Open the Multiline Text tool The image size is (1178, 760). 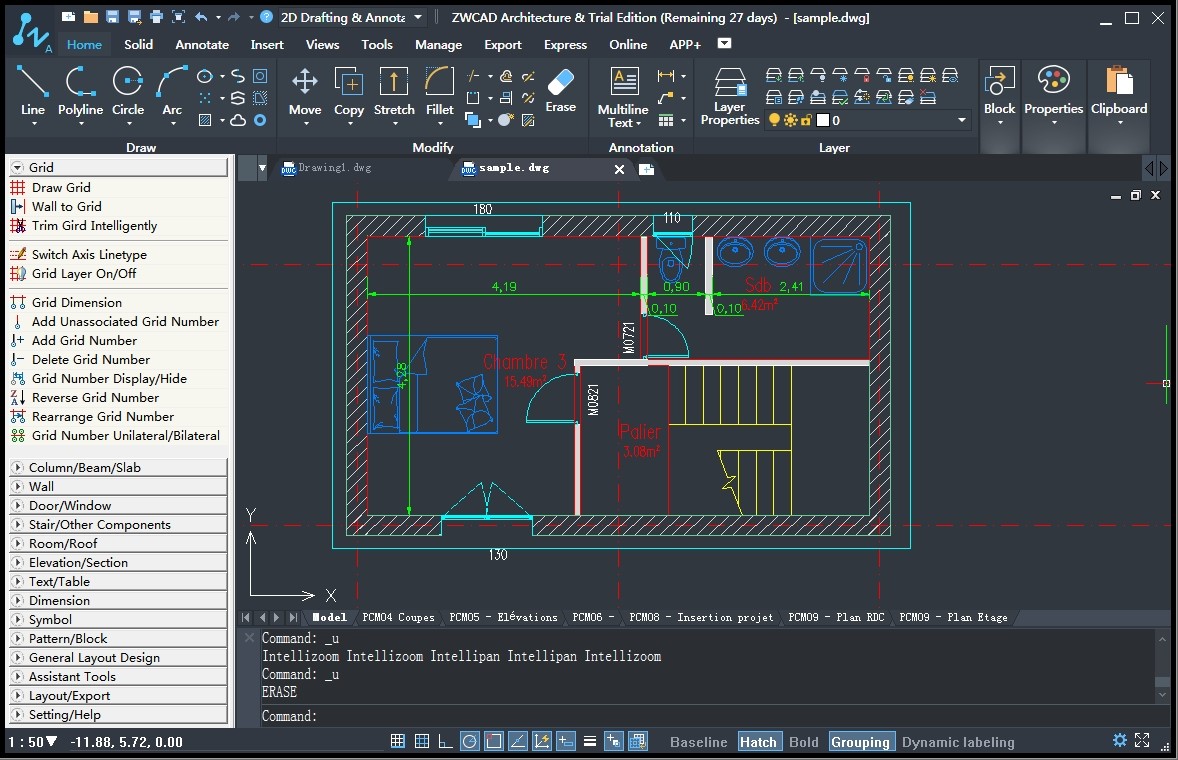[x=623, y=97]
